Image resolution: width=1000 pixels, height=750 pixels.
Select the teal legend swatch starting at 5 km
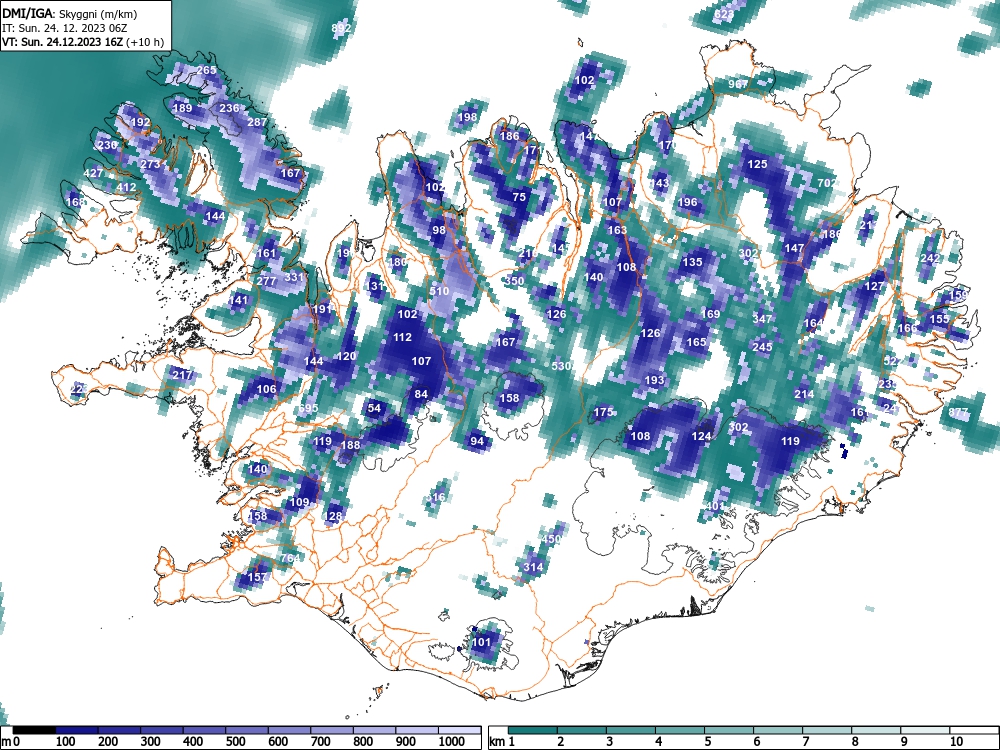[729, 730]
